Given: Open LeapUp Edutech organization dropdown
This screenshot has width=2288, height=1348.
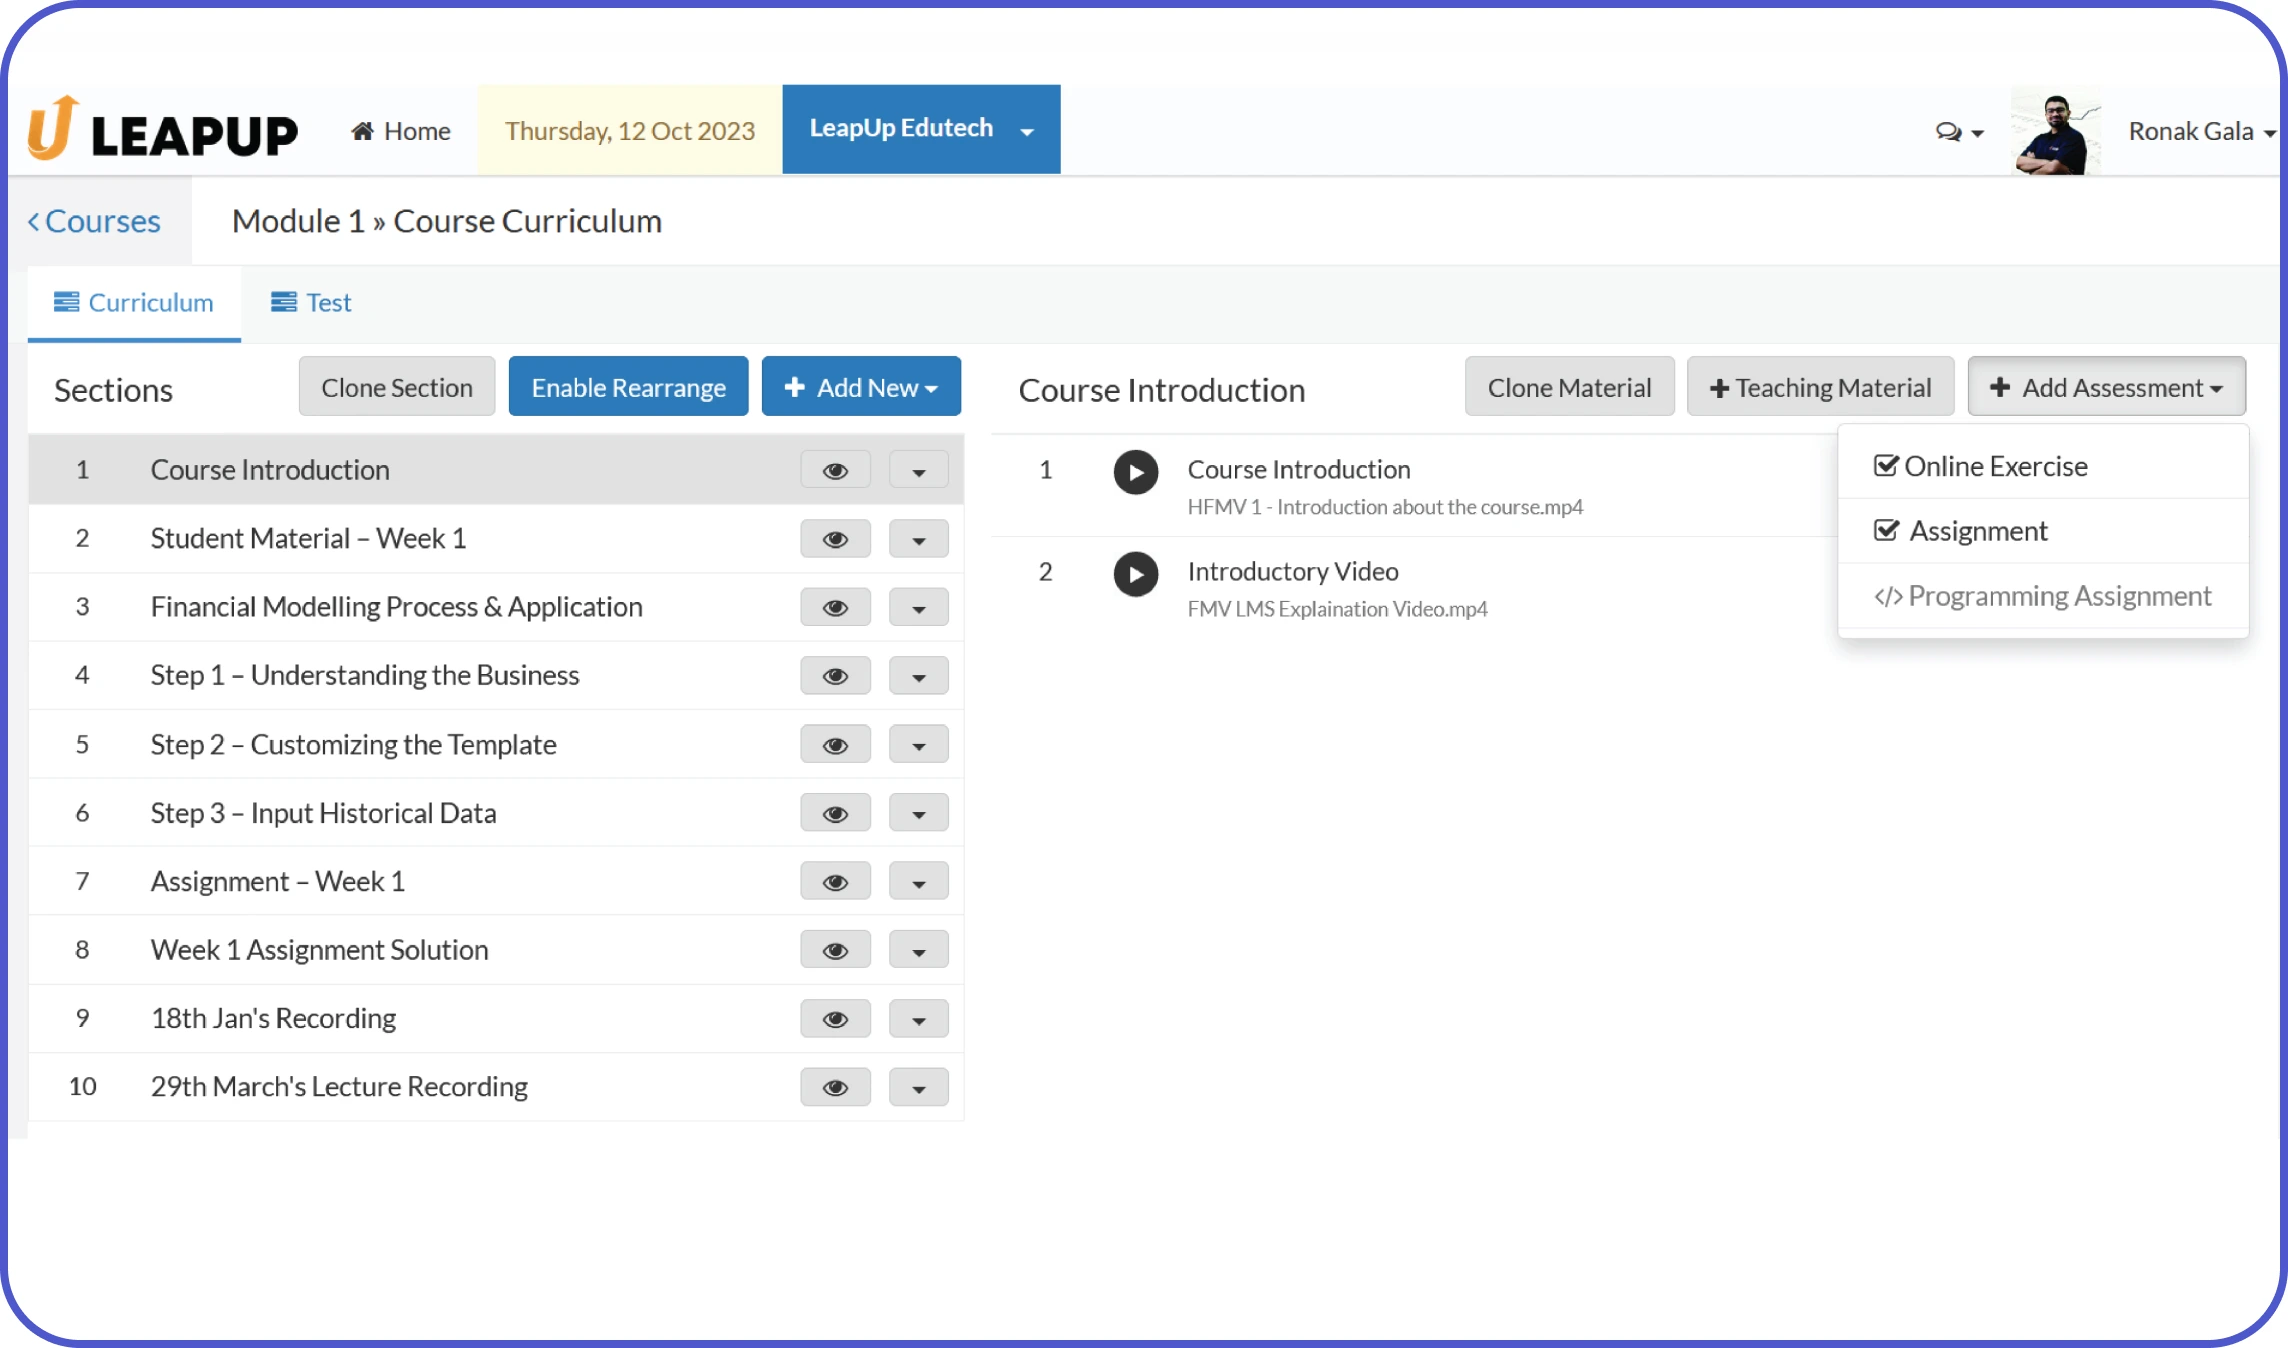Looking at the screenshot, I should coord(921,129).
